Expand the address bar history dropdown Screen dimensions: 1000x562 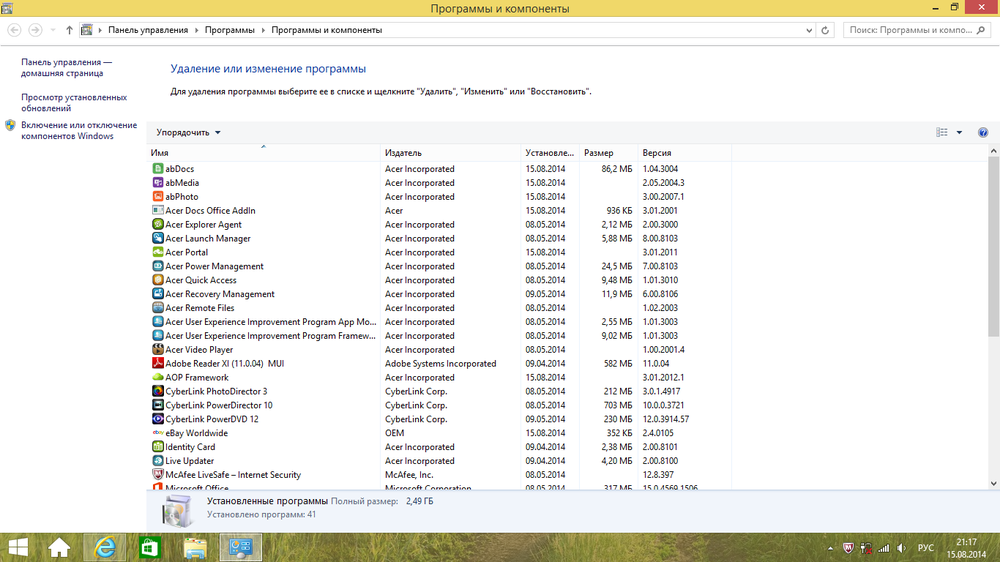pyautogui.click(x=809, y=30)
